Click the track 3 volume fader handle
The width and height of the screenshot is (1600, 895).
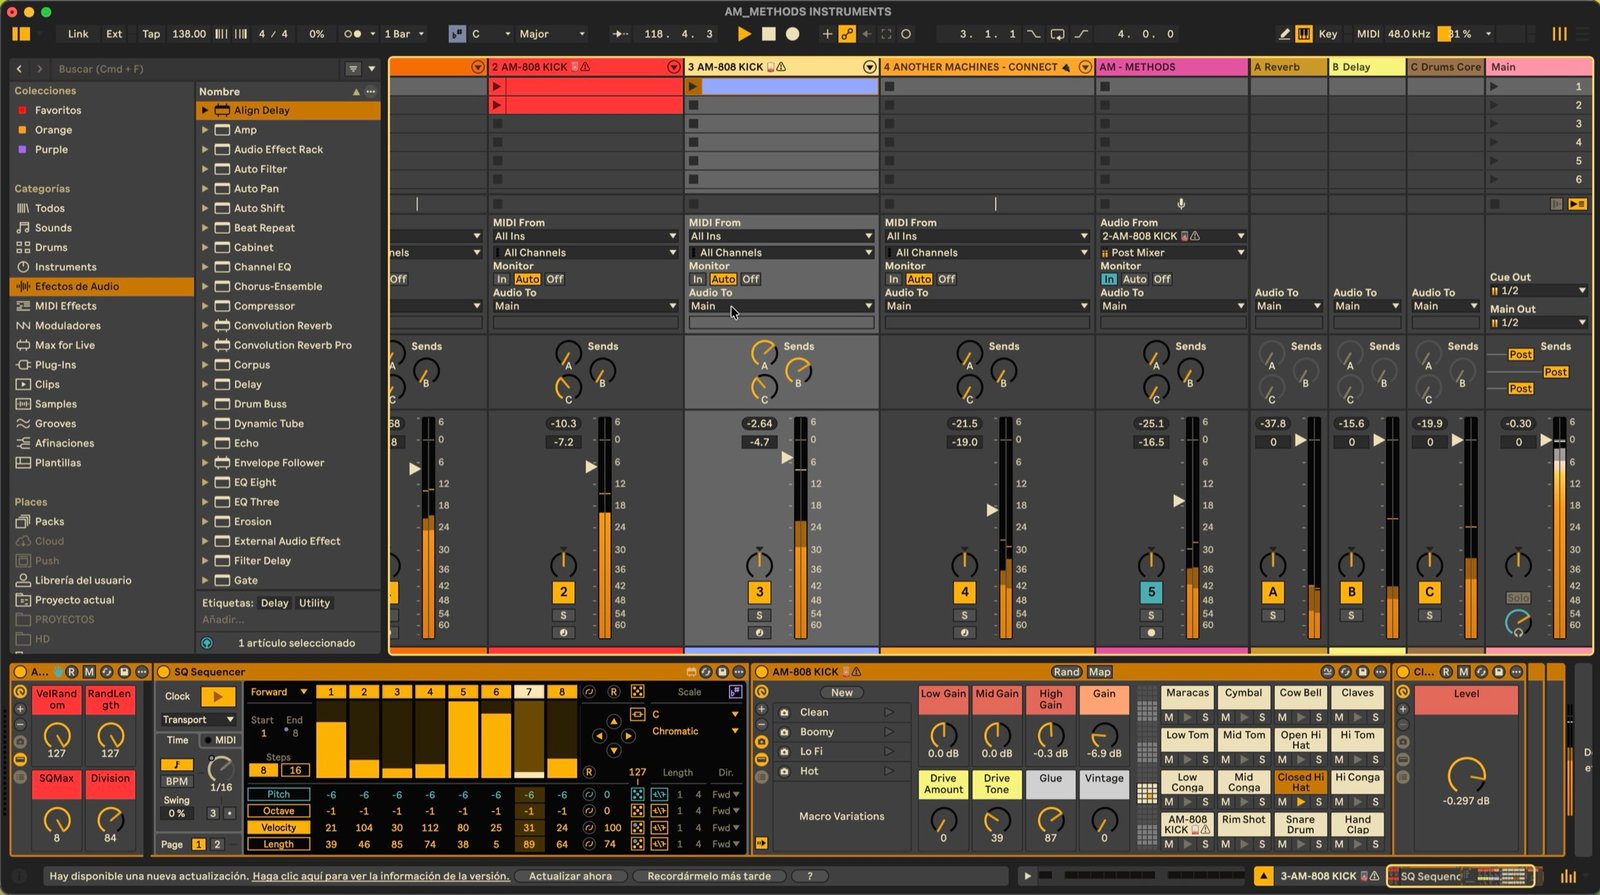pyautogui.click(x=787, y=458)
